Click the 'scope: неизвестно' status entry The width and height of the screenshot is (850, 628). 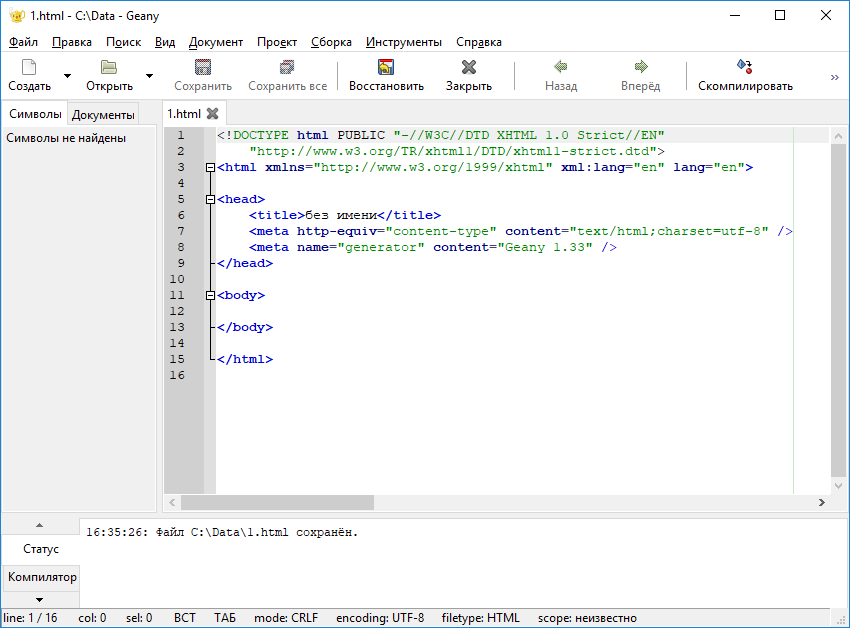pyautogui.click(x=587, y=618)
